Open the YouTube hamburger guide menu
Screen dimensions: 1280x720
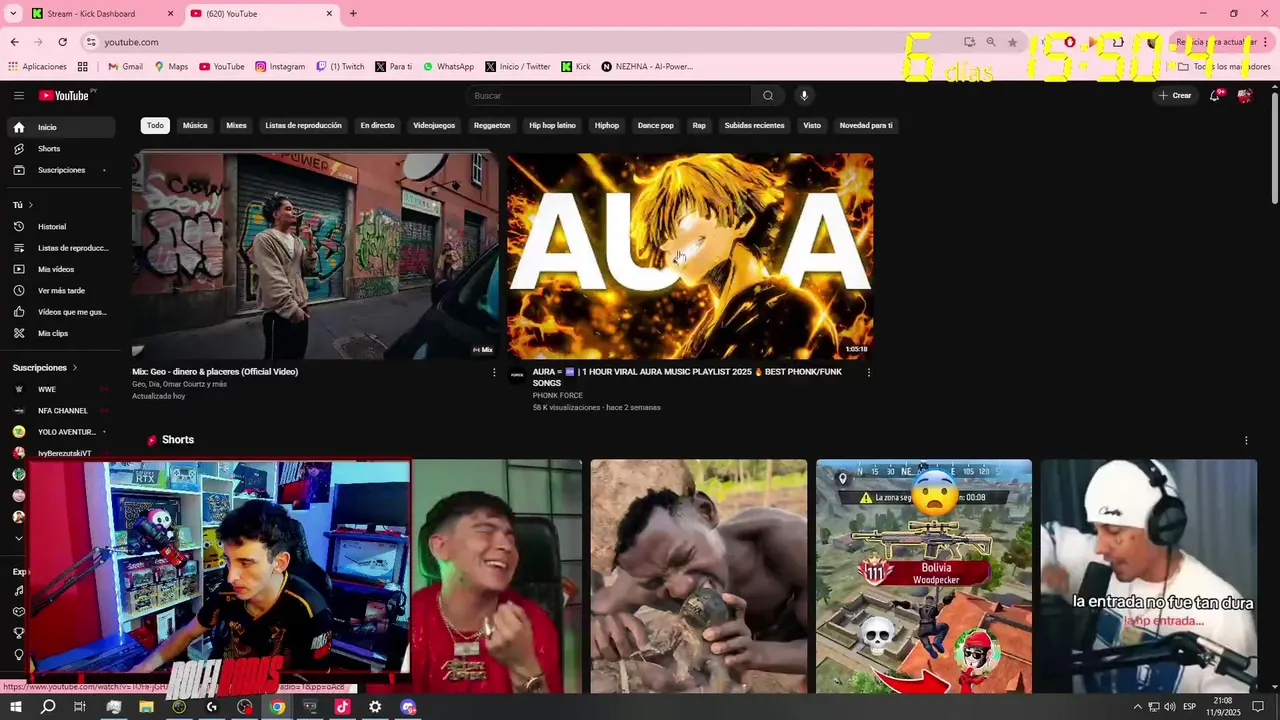click(19, 95)
